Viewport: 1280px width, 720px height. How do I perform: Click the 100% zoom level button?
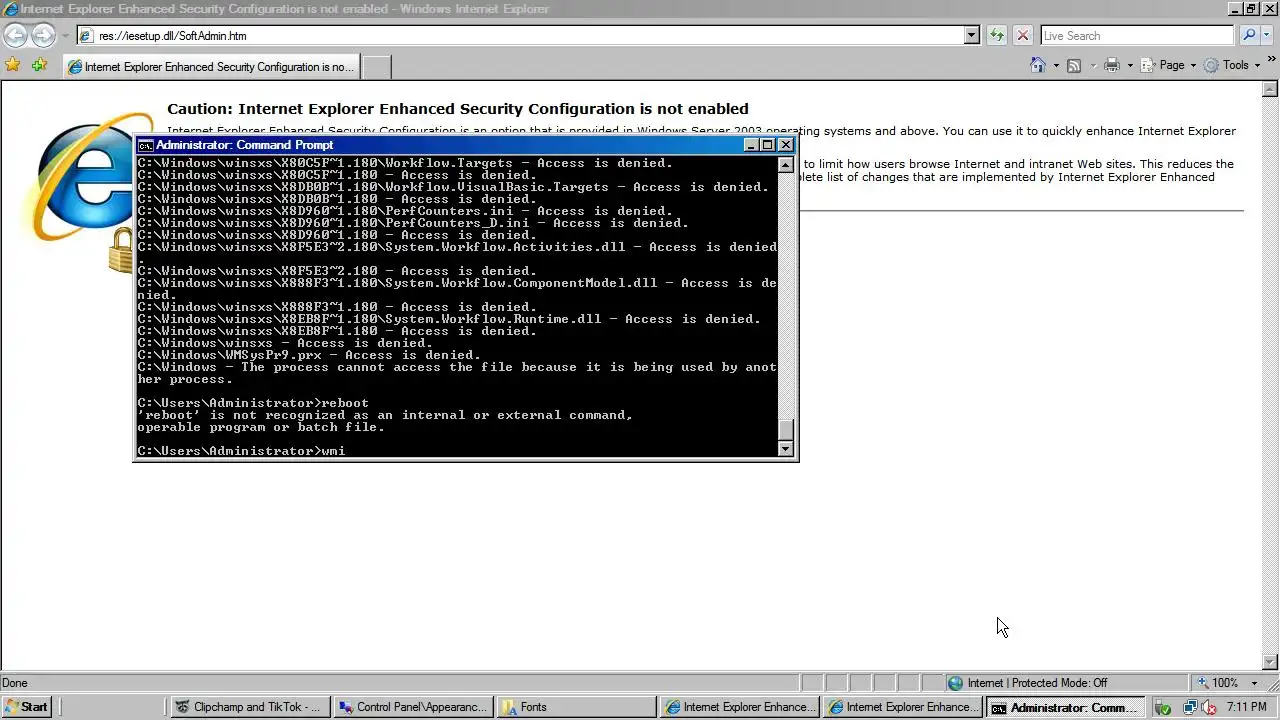pyautogui.click(x=1217, y=683)
